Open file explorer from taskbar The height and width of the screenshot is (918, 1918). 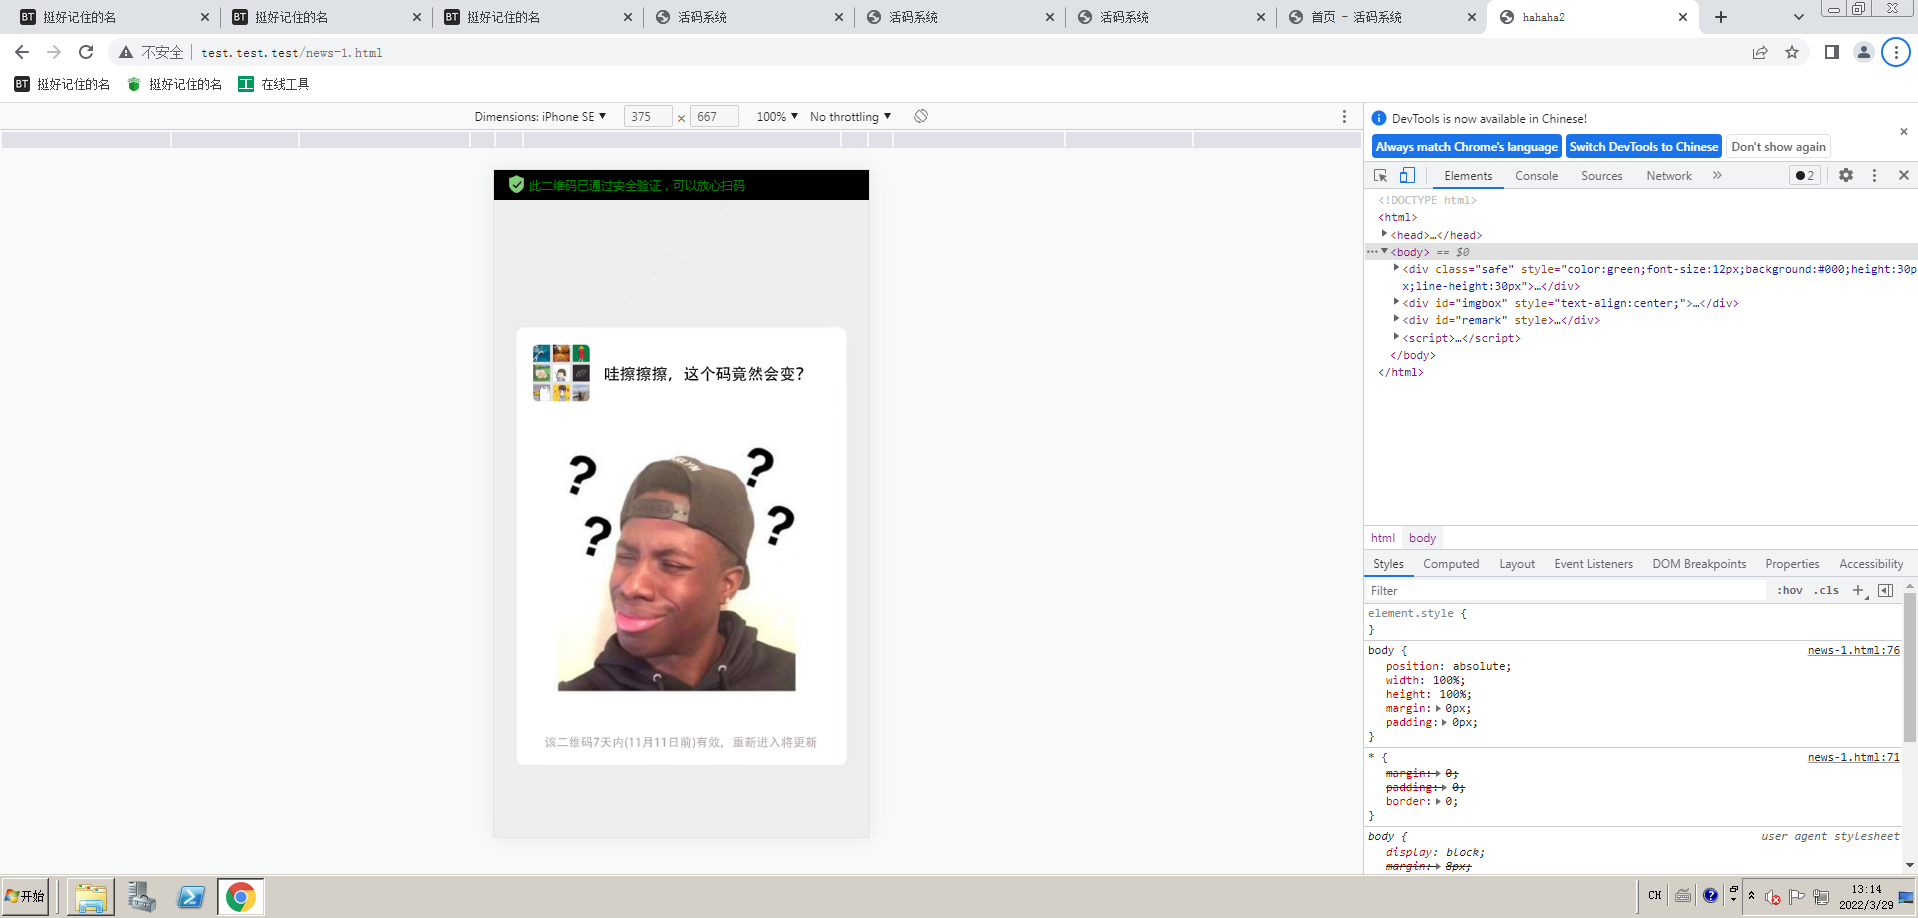point(91,897)
